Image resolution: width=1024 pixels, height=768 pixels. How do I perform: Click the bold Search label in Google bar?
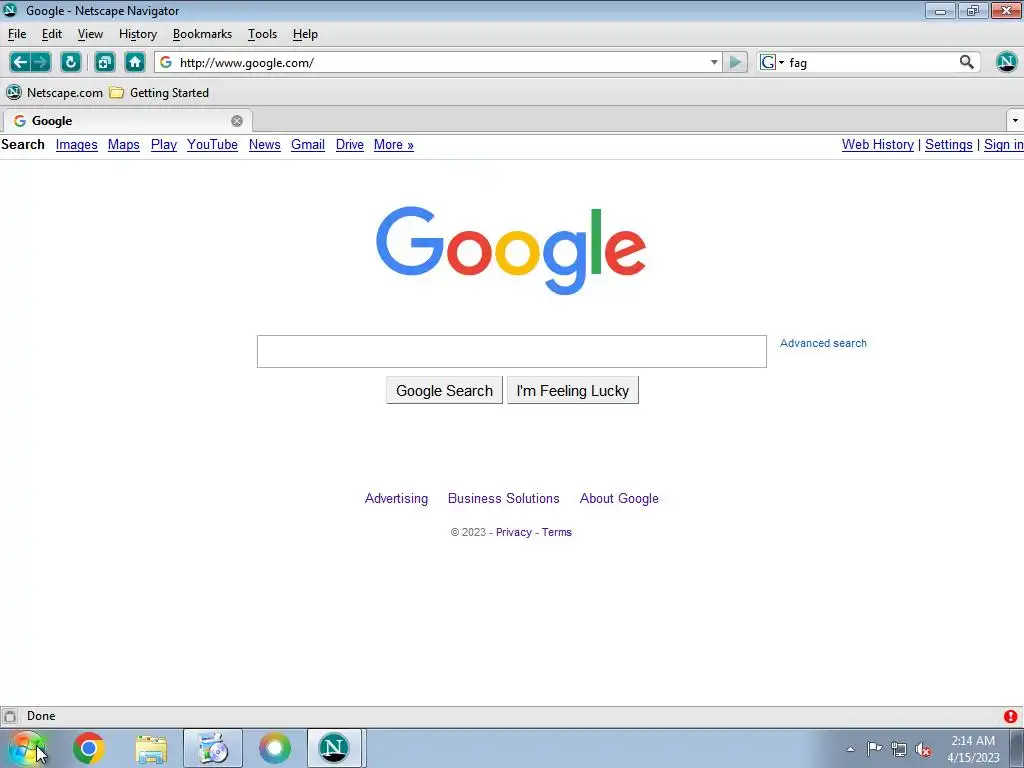pyautogui.click(x=23, y=145)
